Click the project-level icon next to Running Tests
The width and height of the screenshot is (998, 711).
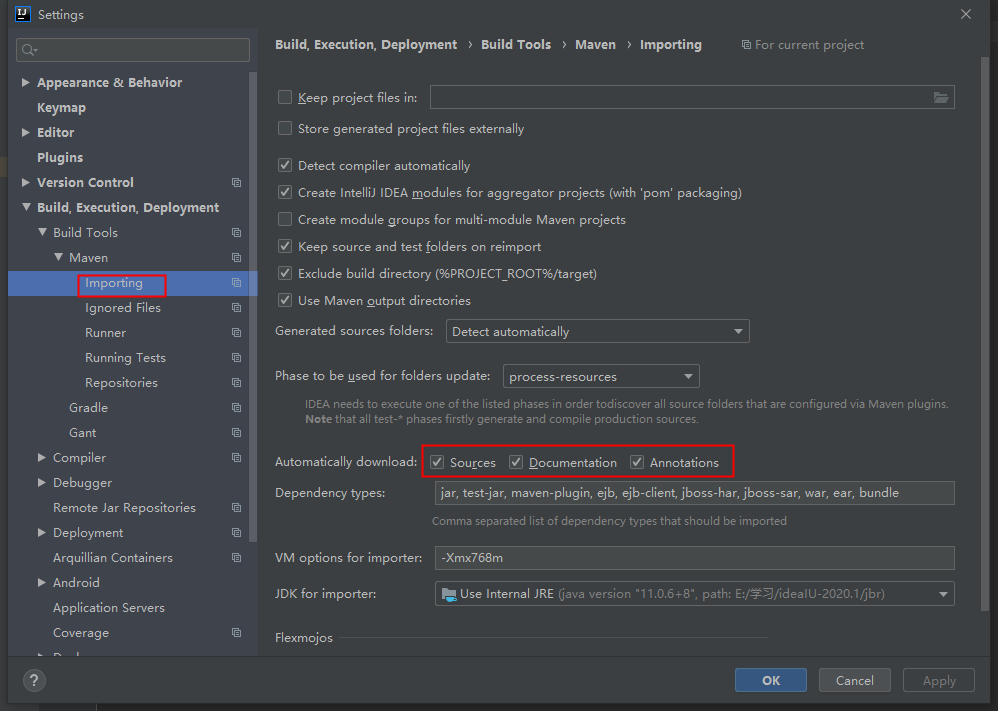click(x=237, y=358)
